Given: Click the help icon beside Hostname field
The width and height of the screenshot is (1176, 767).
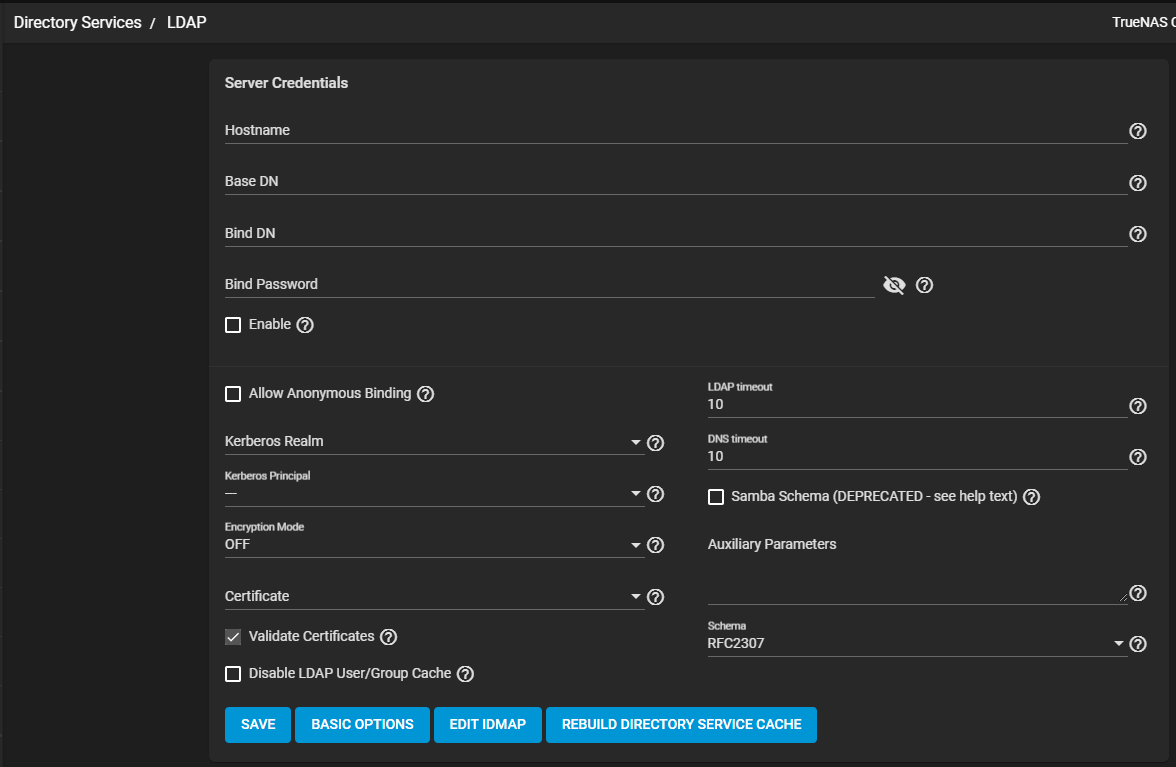Looking at the screenshot, I should coord(1137,131).
